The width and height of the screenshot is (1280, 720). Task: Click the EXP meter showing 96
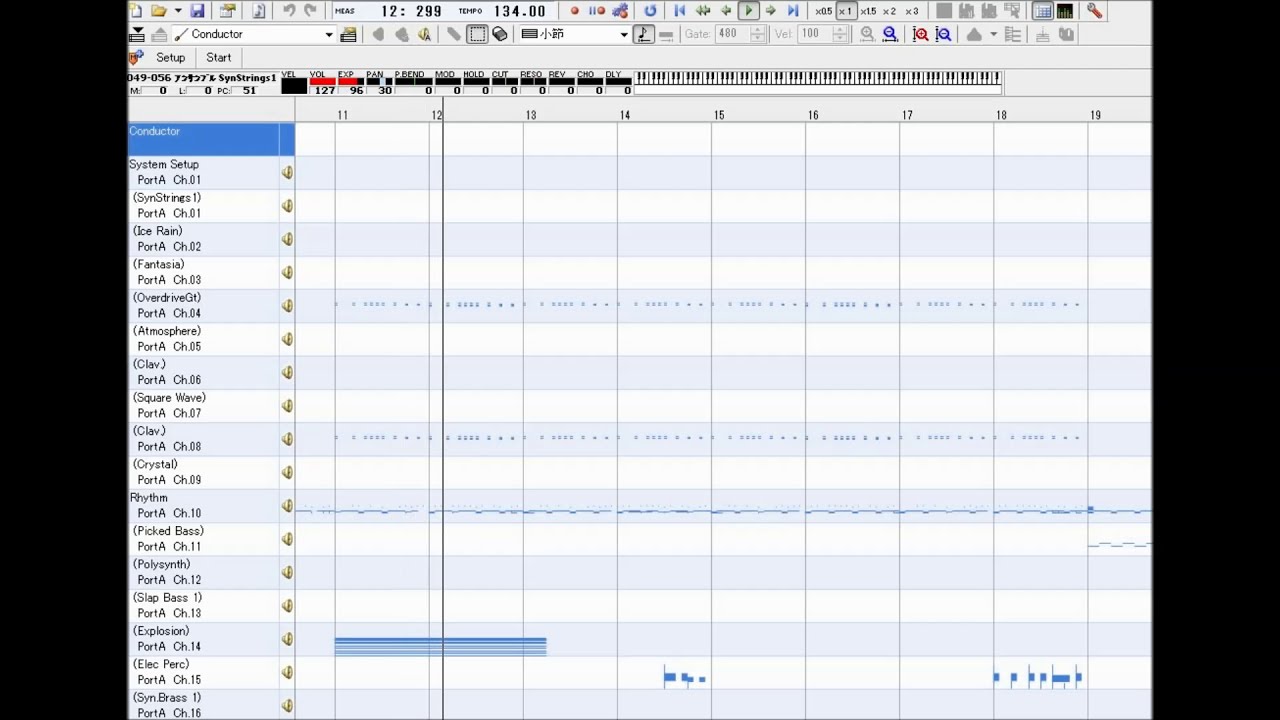tap(350, 84)
